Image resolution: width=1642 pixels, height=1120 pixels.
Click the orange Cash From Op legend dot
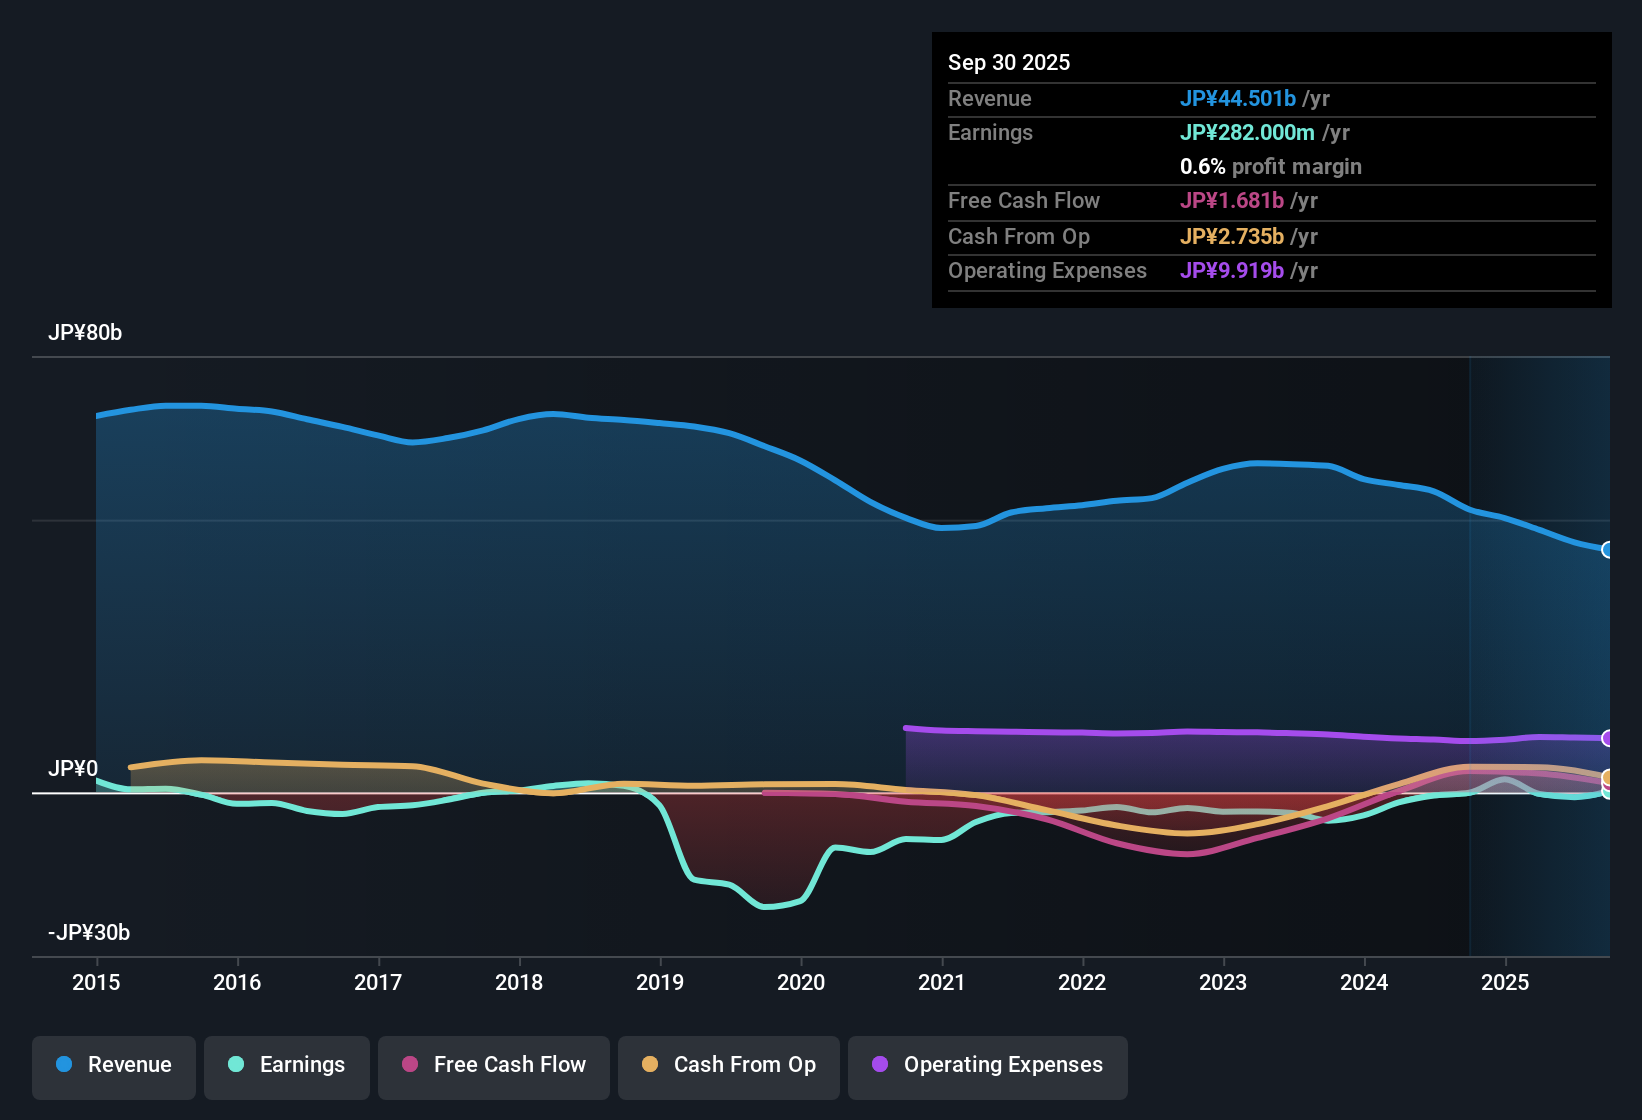click(650, 1065)
